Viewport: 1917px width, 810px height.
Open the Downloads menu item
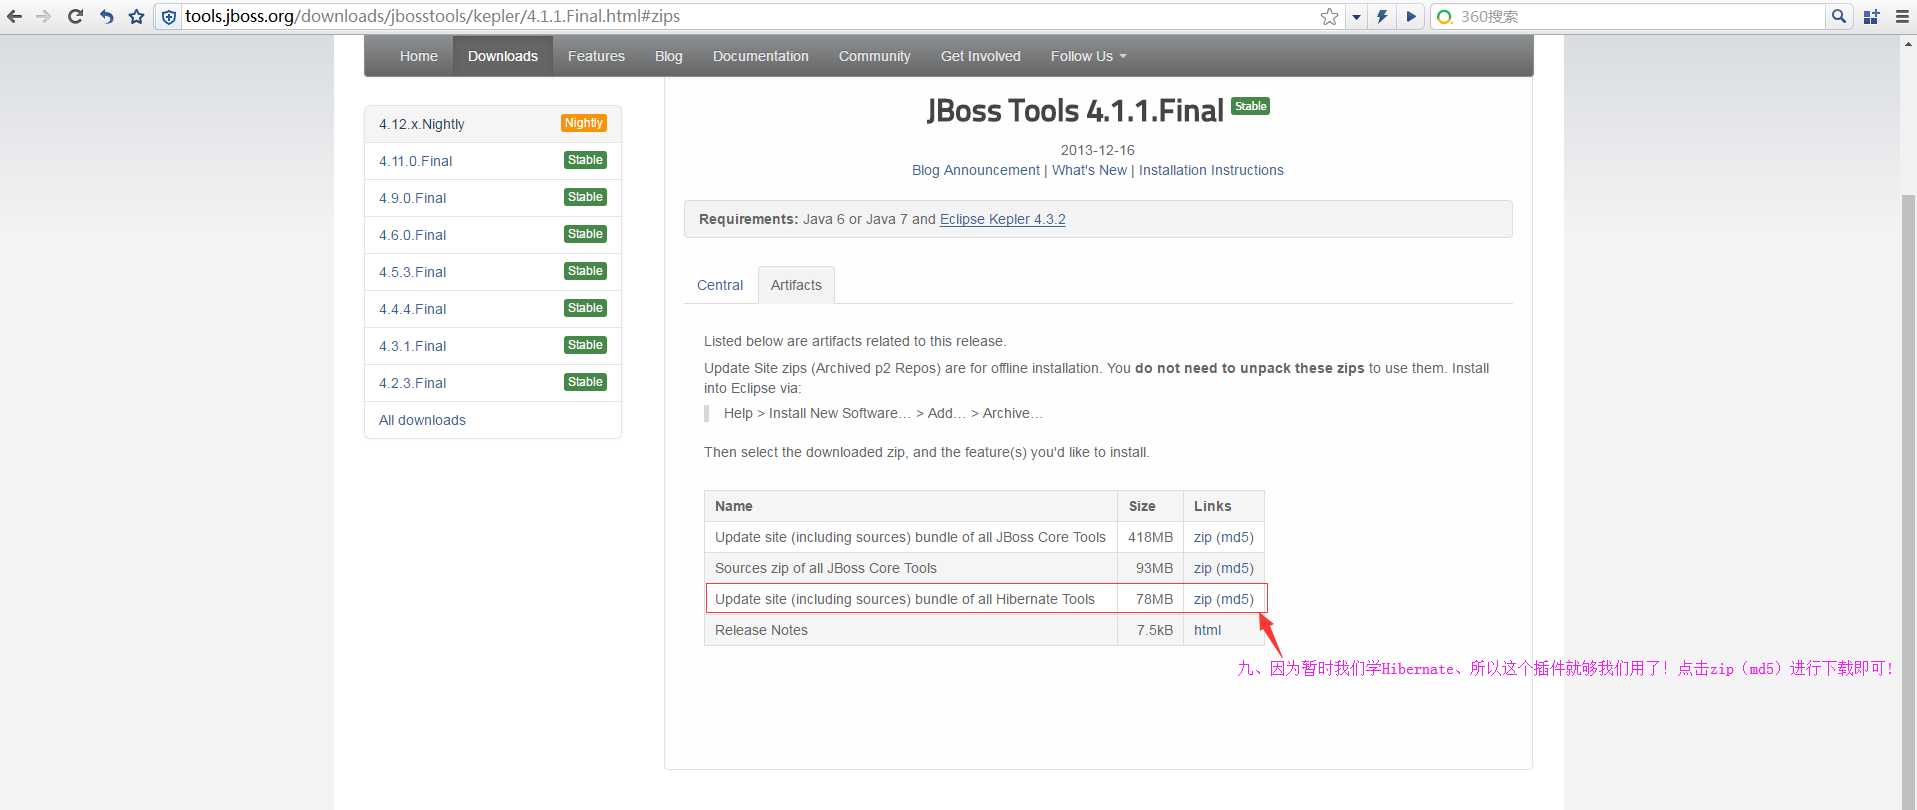tap(503, 56)
